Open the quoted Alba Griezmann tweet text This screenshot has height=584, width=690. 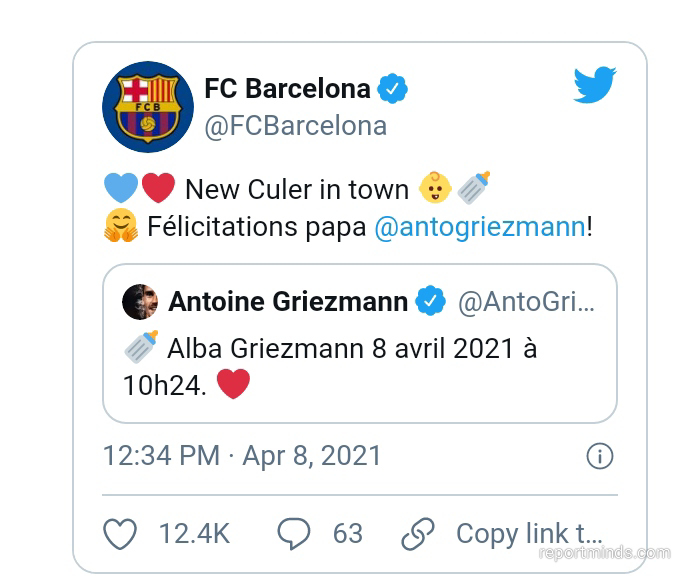(330, 366)
